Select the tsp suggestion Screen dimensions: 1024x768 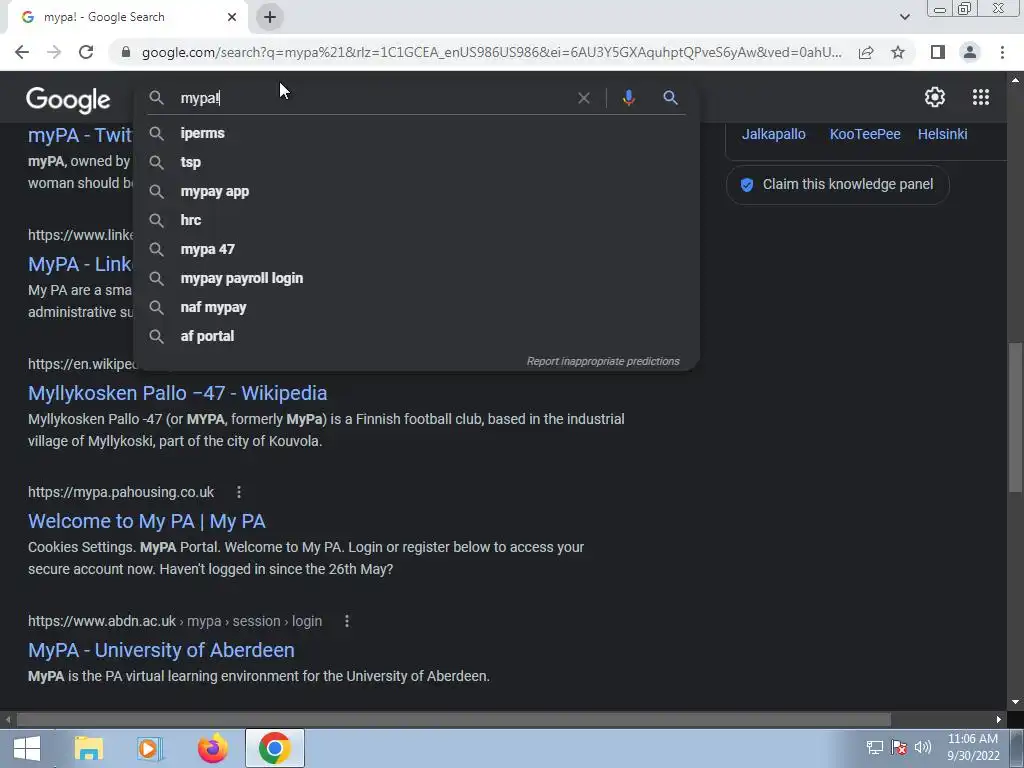416,162
